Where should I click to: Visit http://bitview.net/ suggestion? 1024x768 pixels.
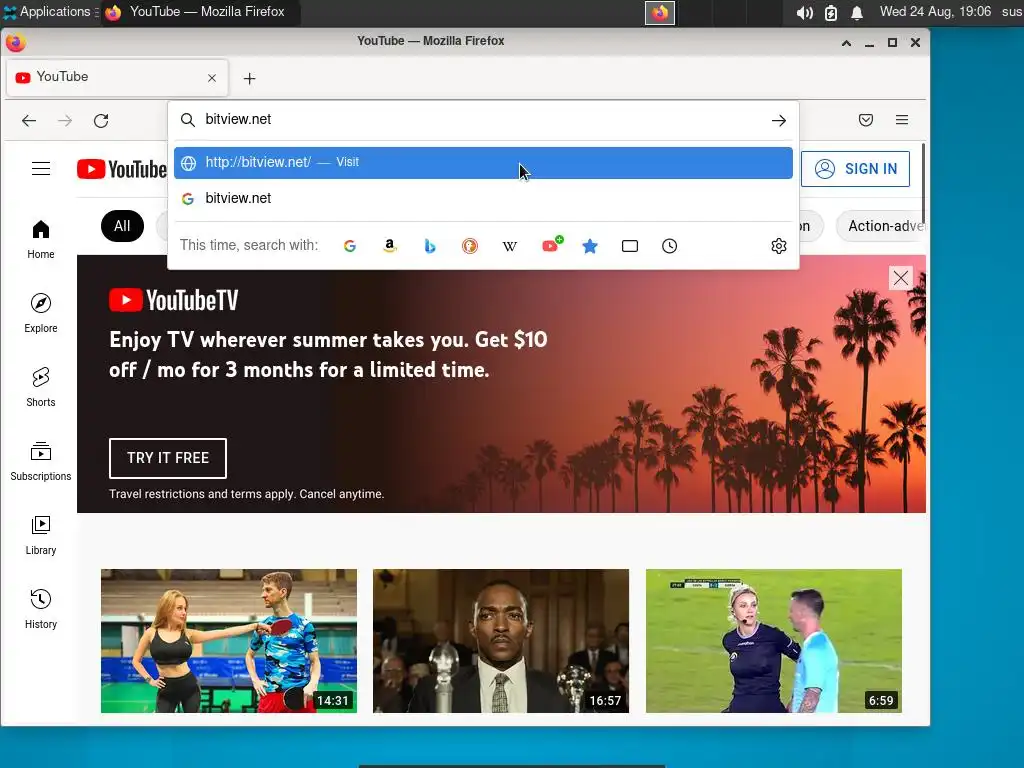(483, 163)
